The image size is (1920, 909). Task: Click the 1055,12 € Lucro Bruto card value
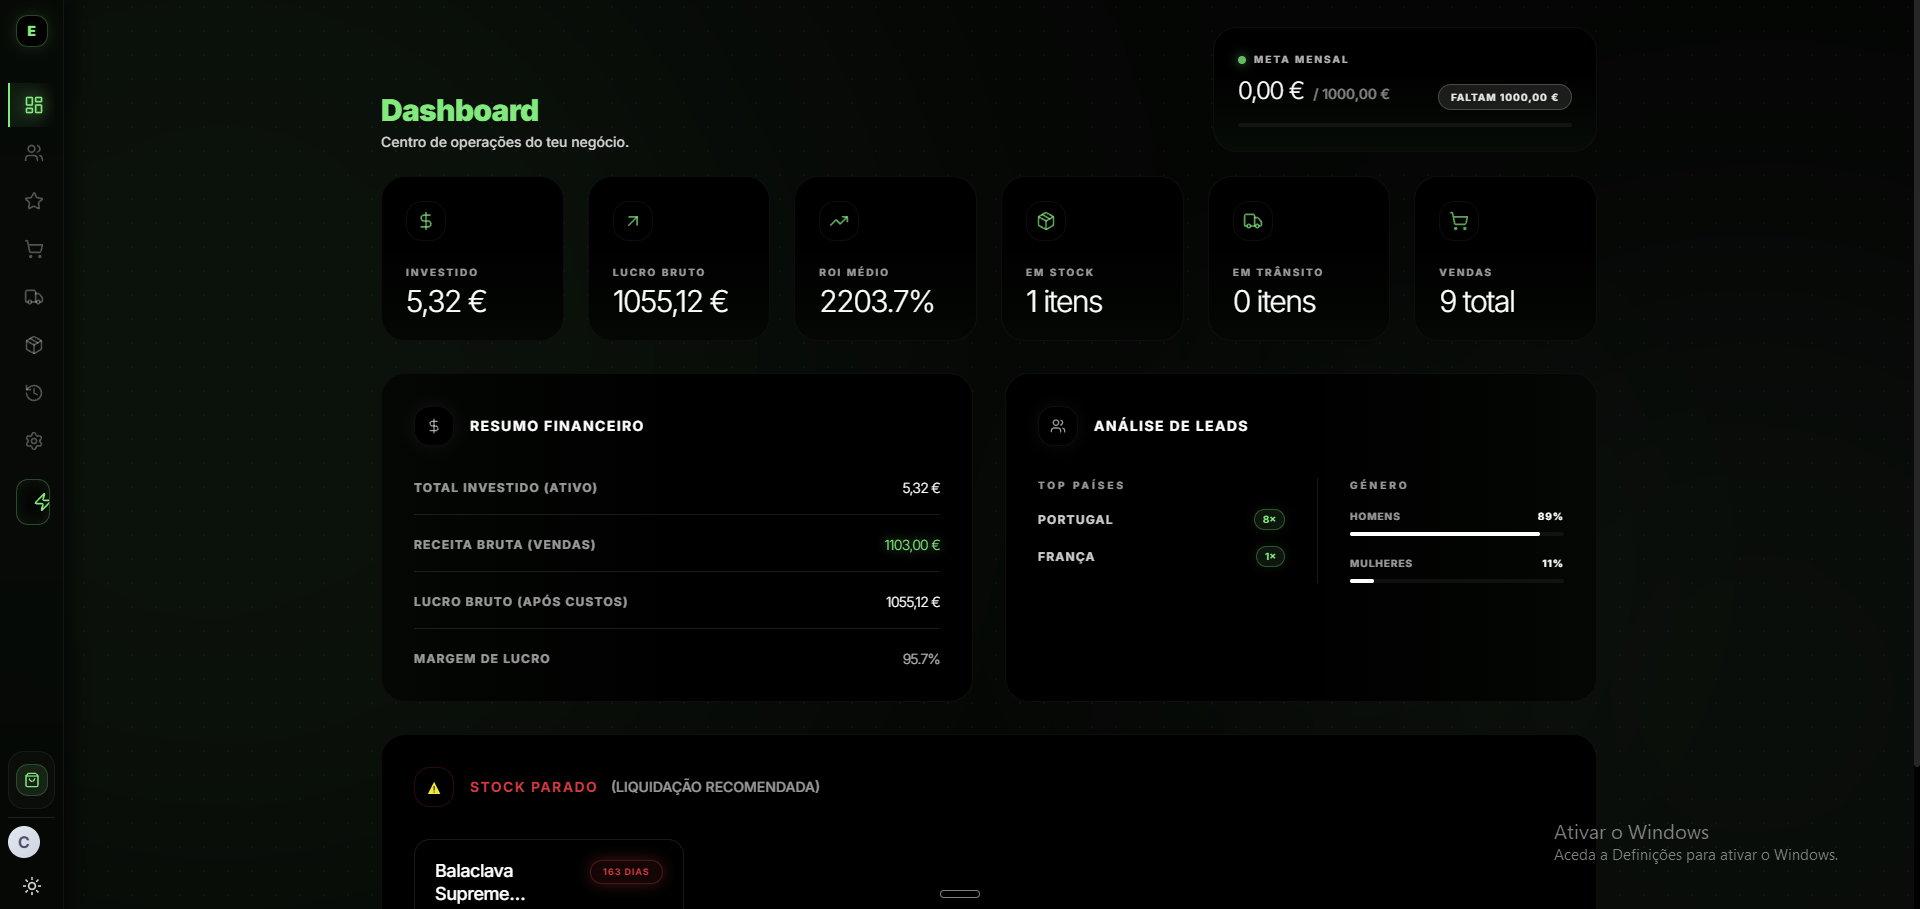(x=670, y=302)
